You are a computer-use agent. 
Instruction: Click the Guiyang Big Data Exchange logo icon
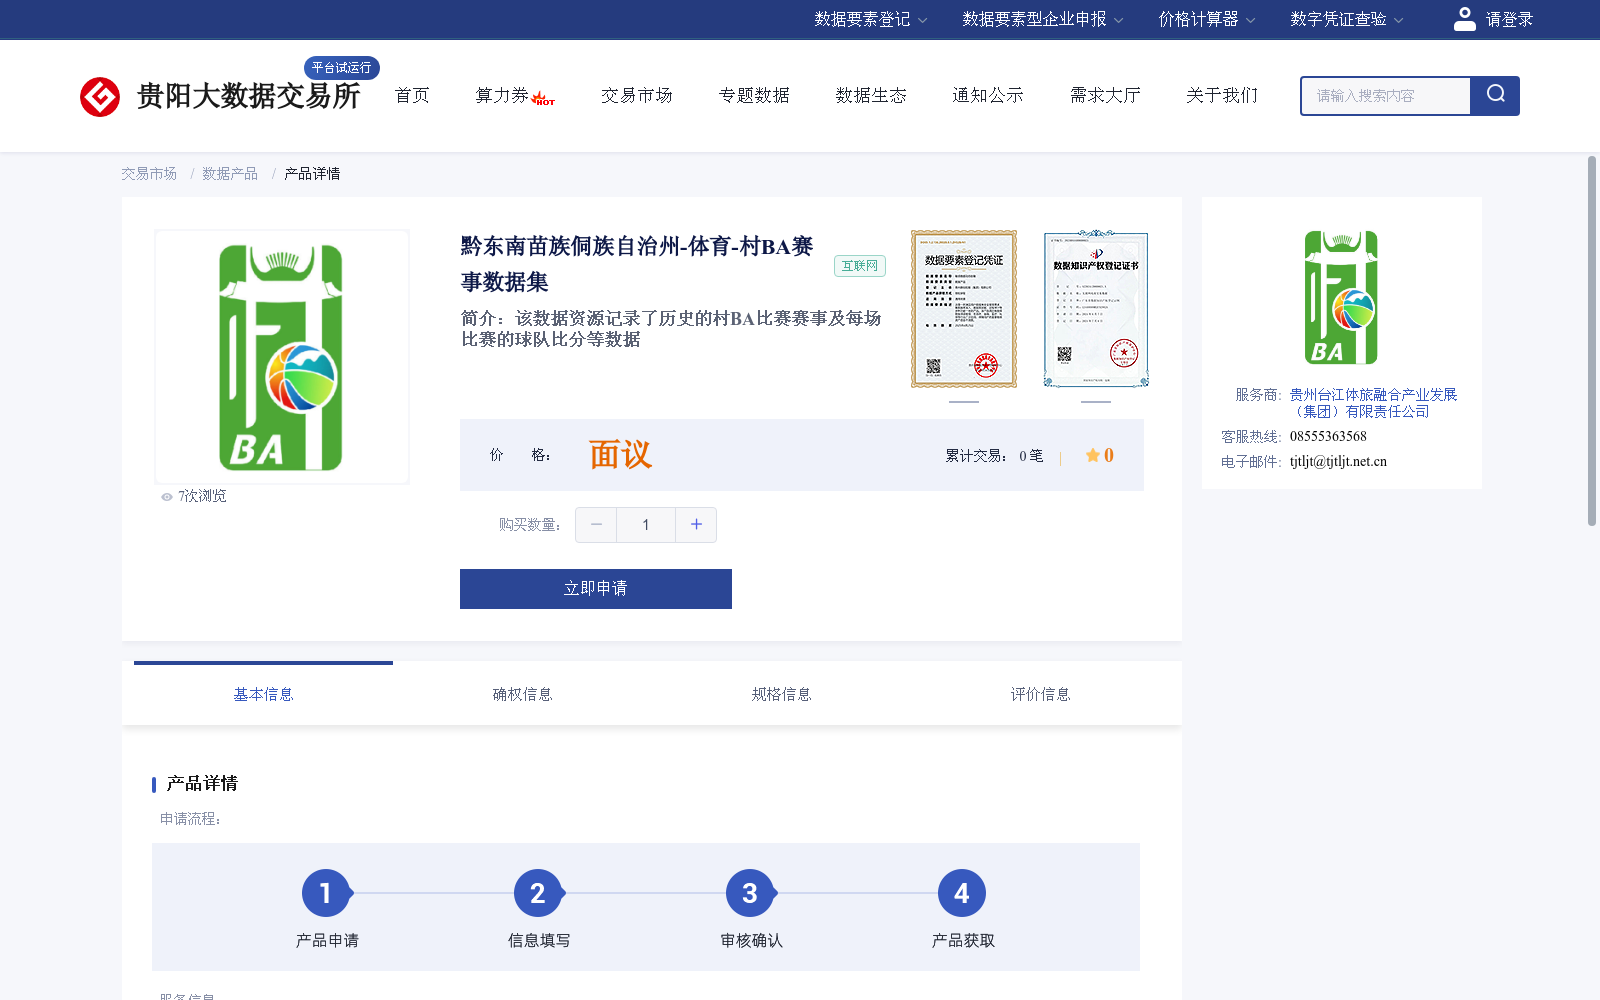(100, 97)
